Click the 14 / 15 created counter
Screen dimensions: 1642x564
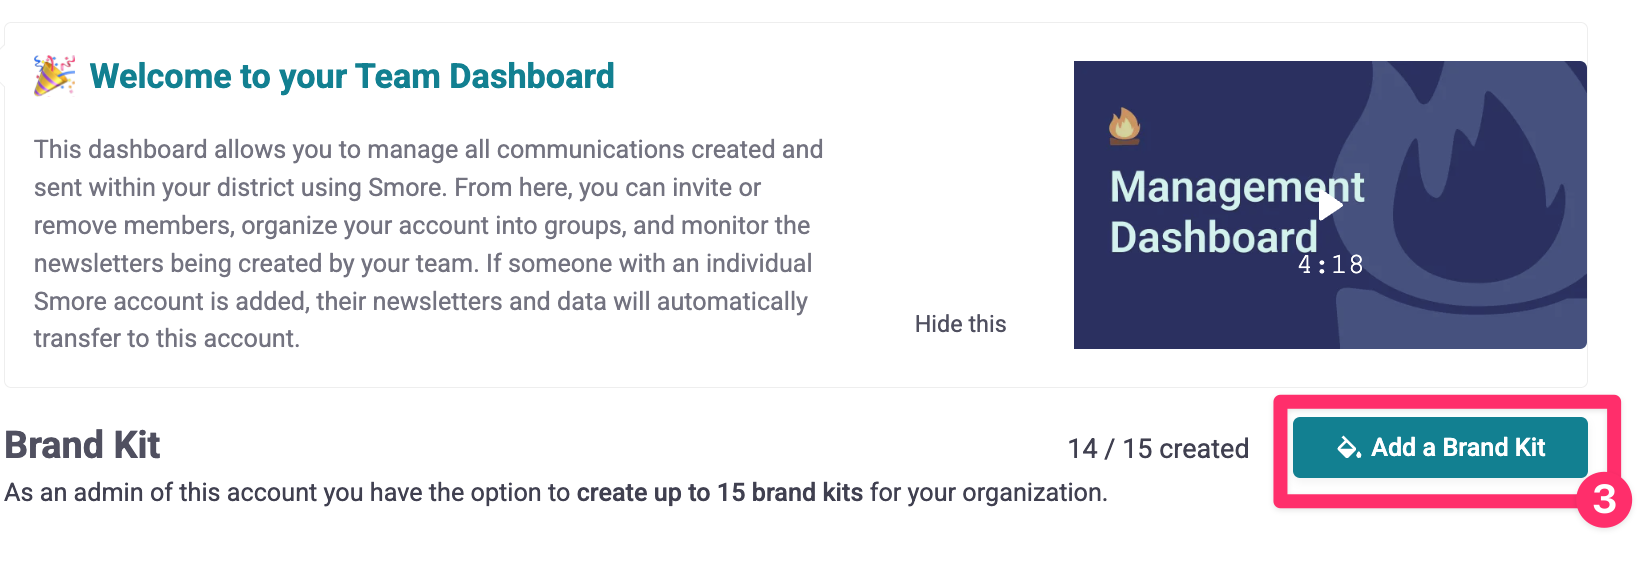[x=1158, y=448]
